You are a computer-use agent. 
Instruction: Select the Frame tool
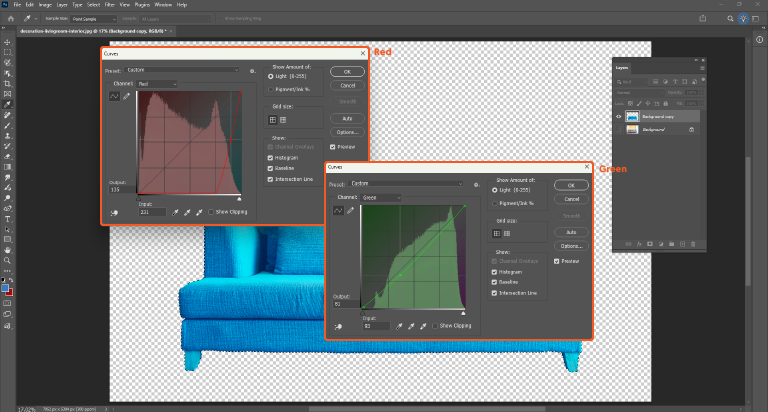(x=7, y=94)
